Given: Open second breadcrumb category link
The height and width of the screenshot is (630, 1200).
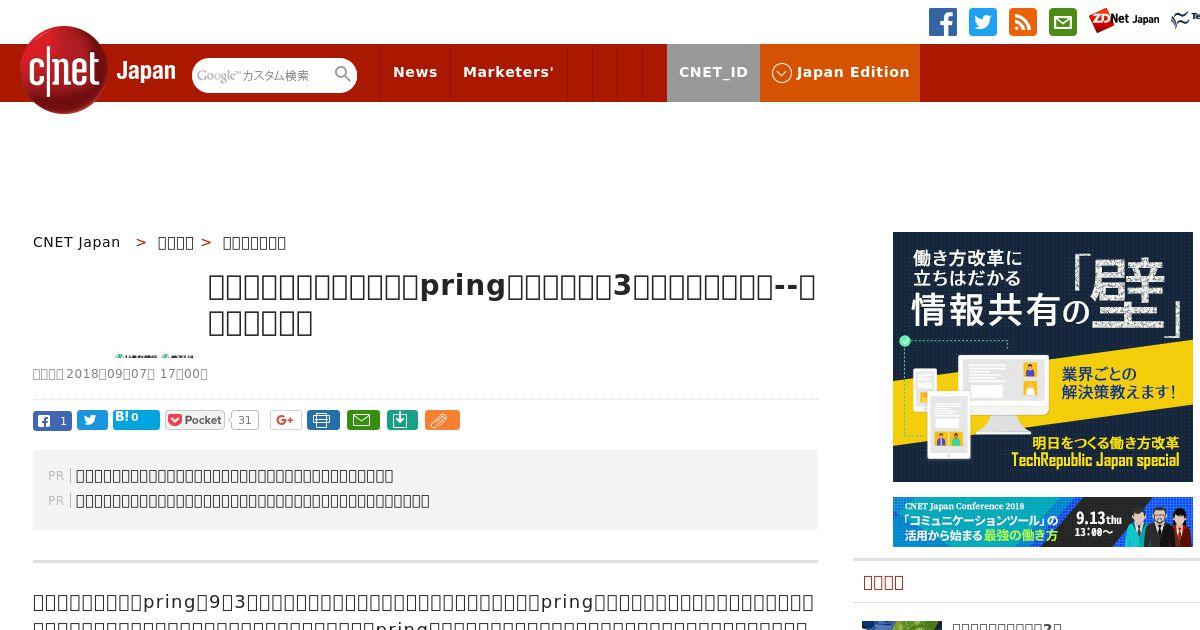Looking at the screenshot, I should coord(176,242).
